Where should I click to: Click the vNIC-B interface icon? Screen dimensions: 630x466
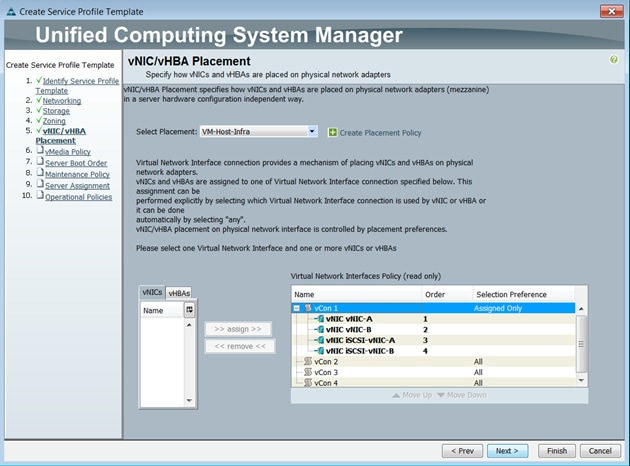[x=320, y=329]
